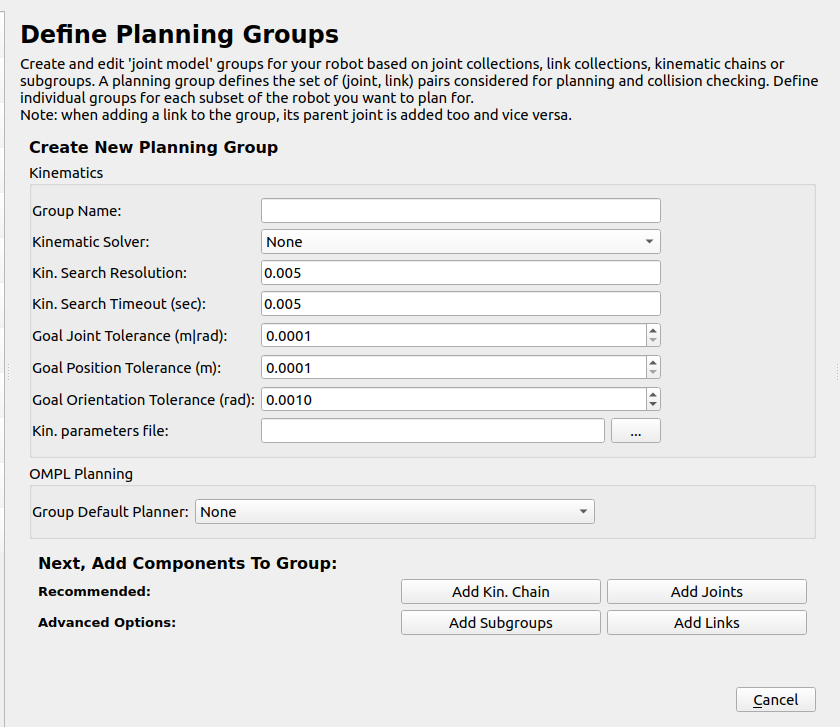Click the Group Name text field

(x=460, y=210)
